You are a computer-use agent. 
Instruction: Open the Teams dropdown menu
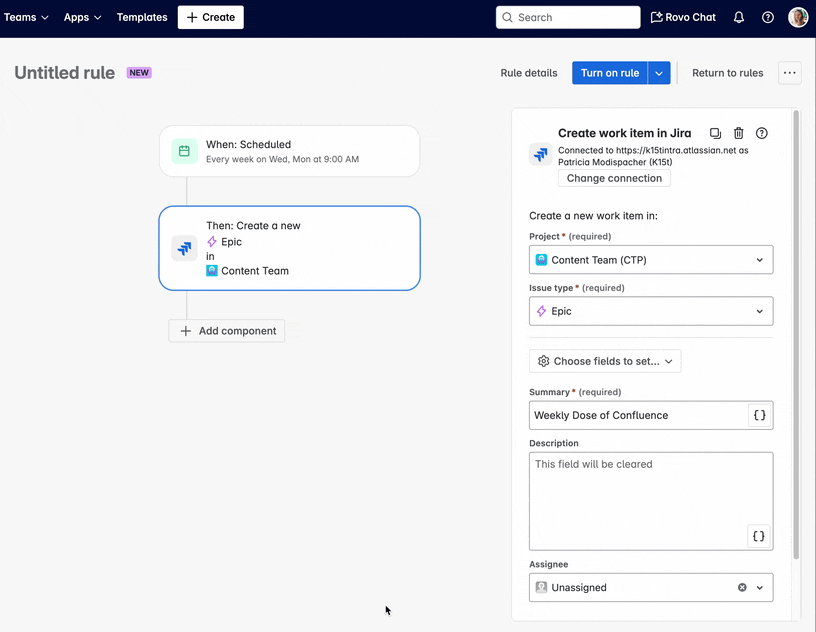(26, 17)
